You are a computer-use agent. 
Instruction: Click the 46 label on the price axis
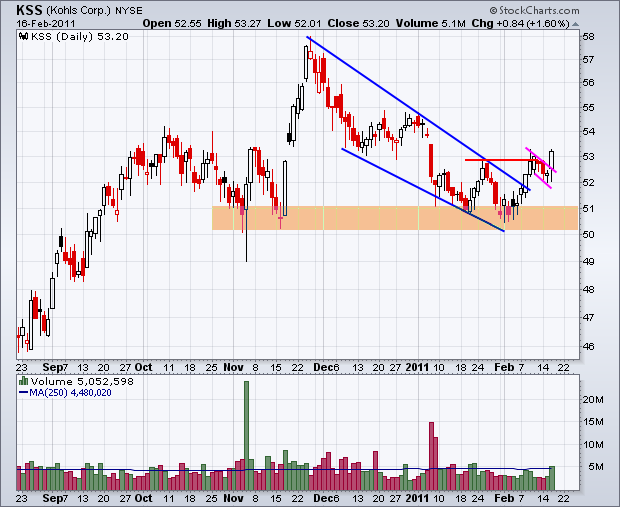tap(588, 346)
